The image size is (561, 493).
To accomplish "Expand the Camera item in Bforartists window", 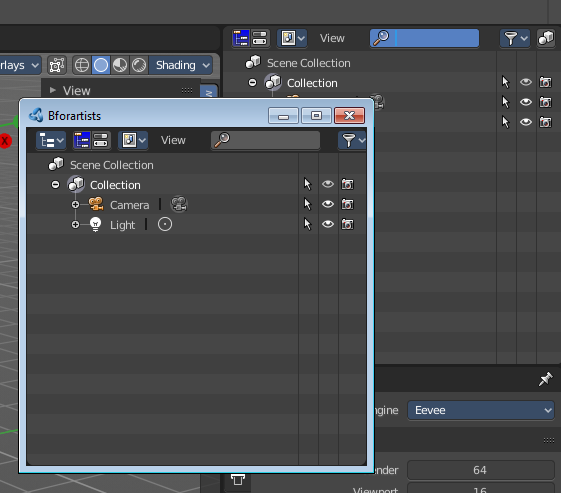I will click(75, 205).
